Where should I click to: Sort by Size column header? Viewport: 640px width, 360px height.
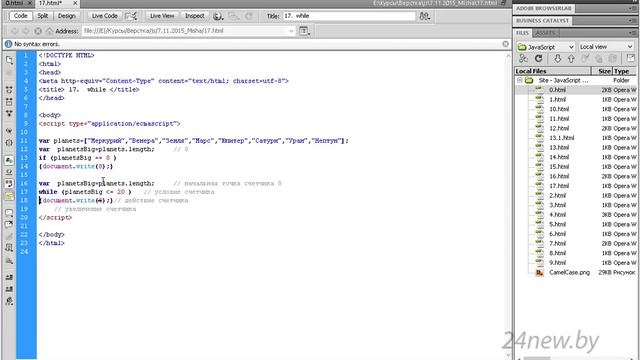[602, 71]
